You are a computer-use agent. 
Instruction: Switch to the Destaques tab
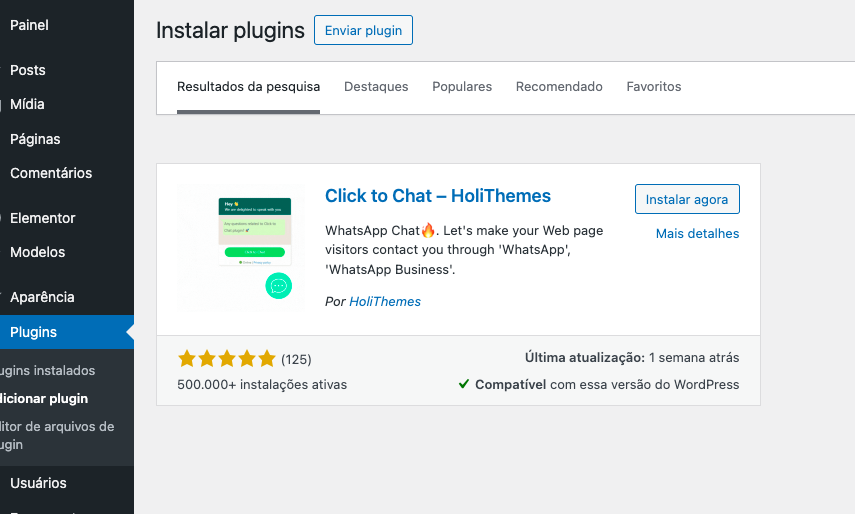tap(376, 87)
